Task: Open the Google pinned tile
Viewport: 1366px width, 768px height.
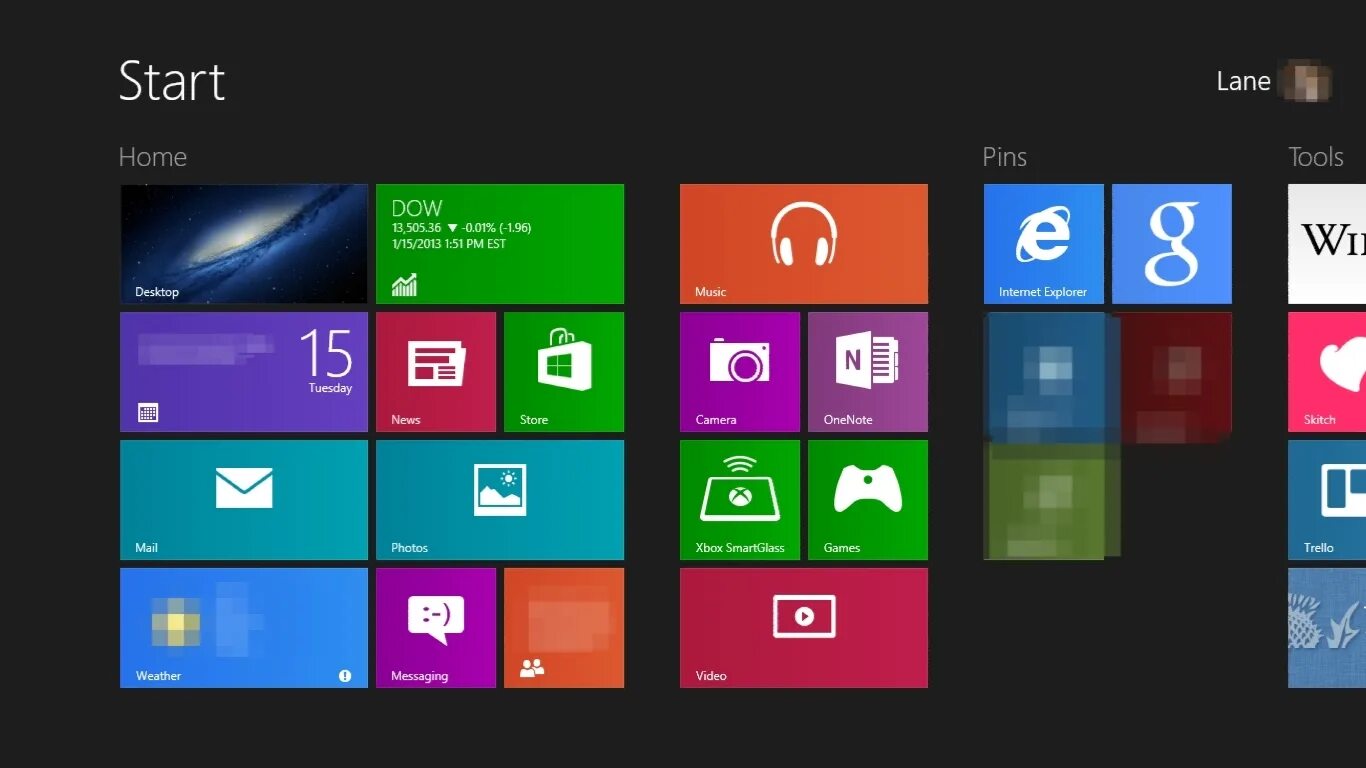Action: (x=1172, y=244)
